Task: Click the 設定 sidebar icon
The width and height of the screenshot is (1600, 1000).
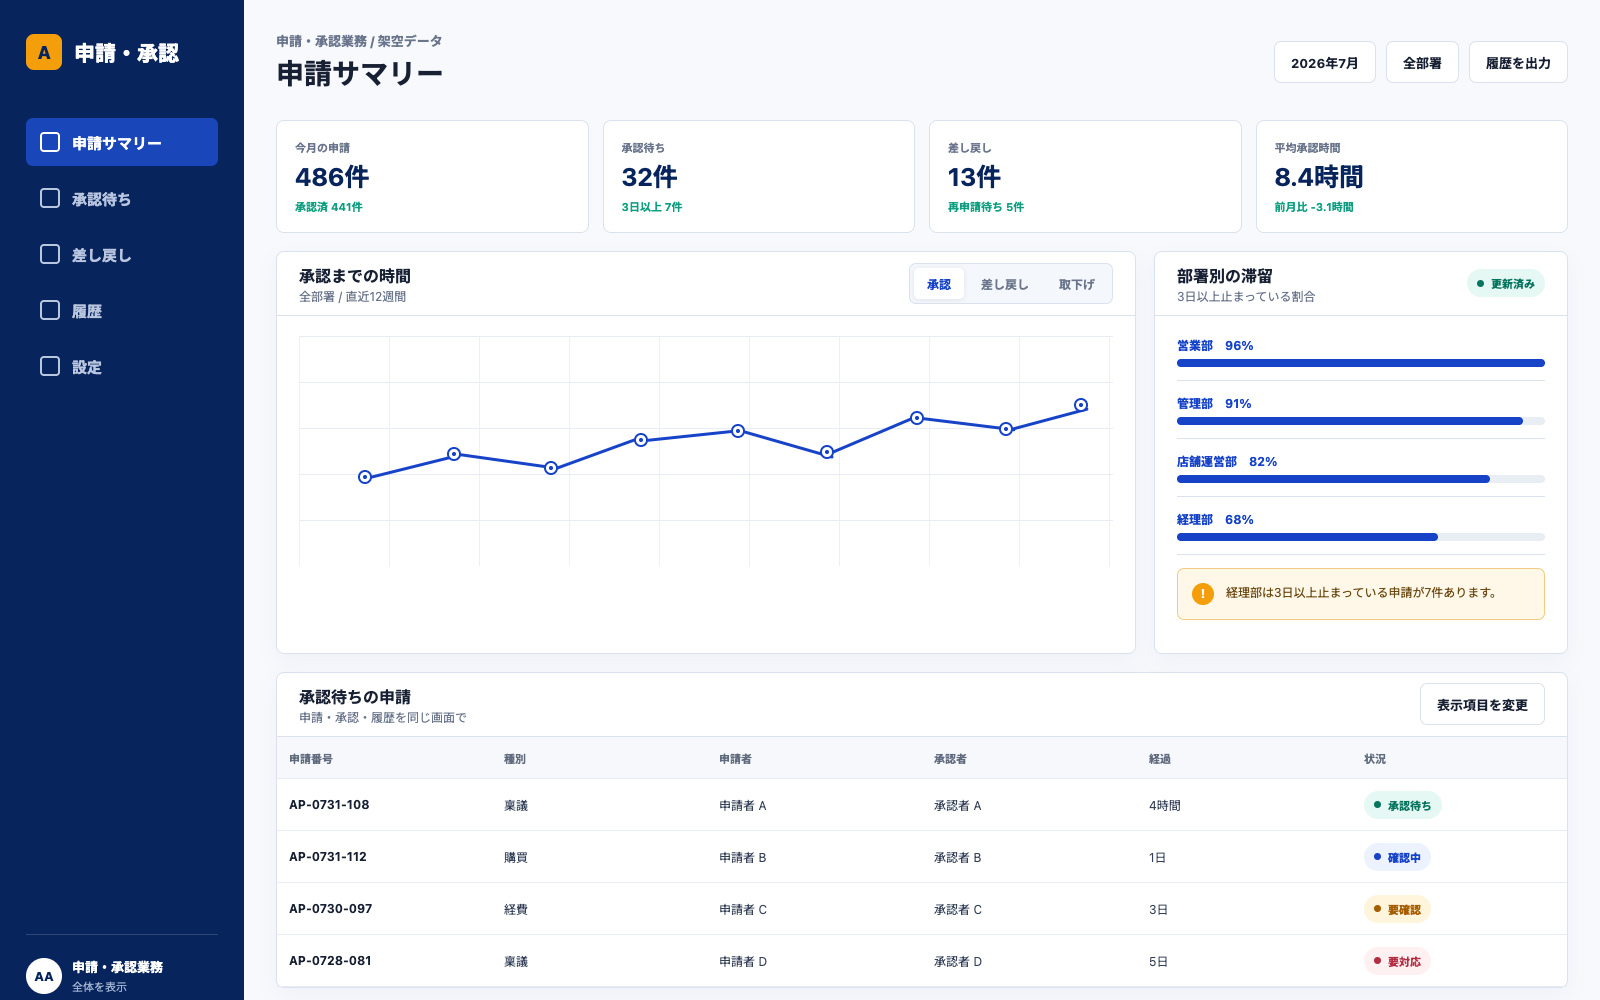Action: [x=50, y=366]
